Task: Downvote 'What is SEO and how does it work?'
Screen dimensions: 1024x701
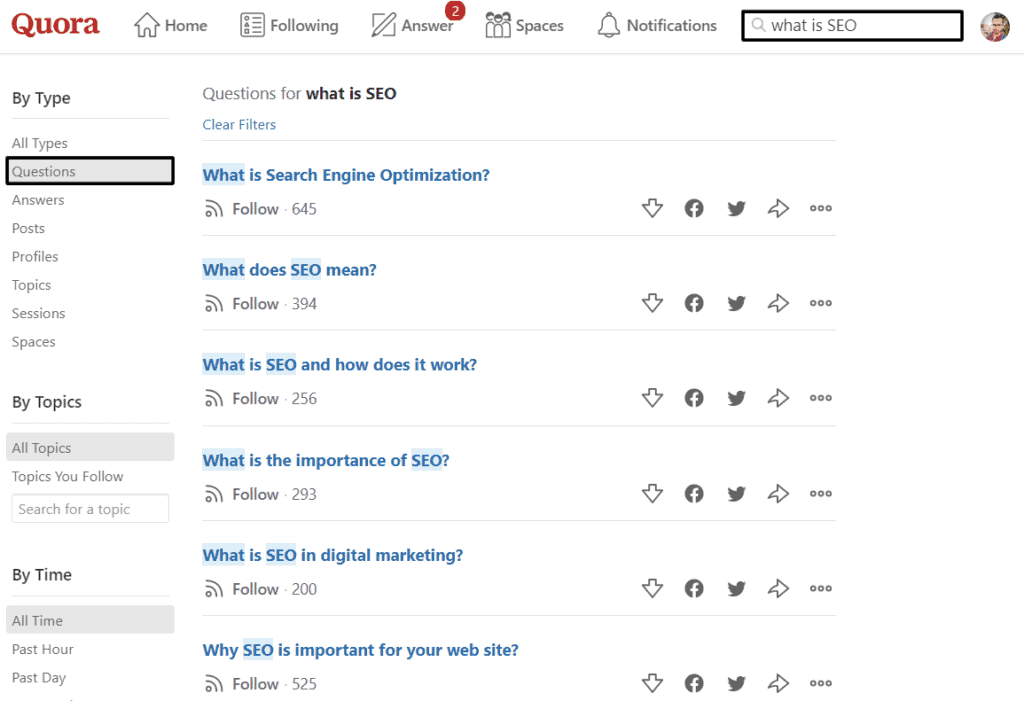Action: pyautogui.click(x=652, y=398)
